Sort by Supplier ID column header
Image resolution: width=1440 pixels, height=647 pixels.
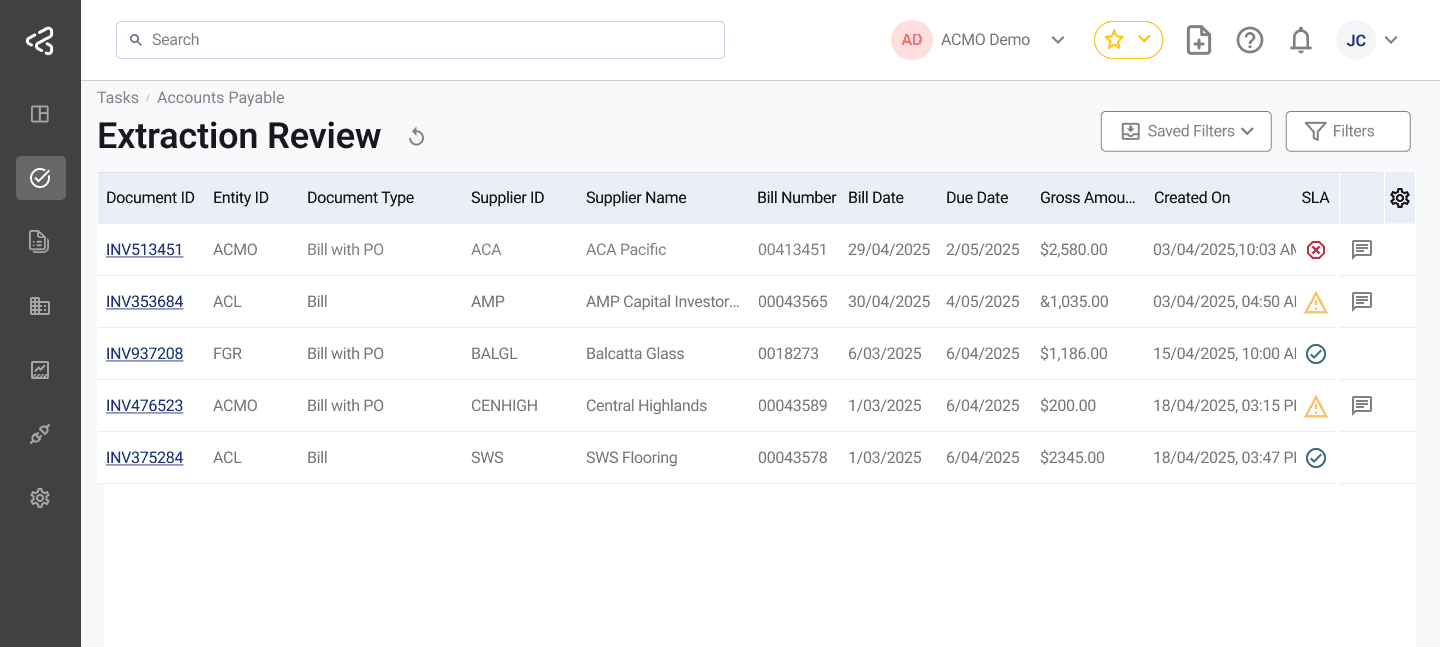(x=508, y=198)
